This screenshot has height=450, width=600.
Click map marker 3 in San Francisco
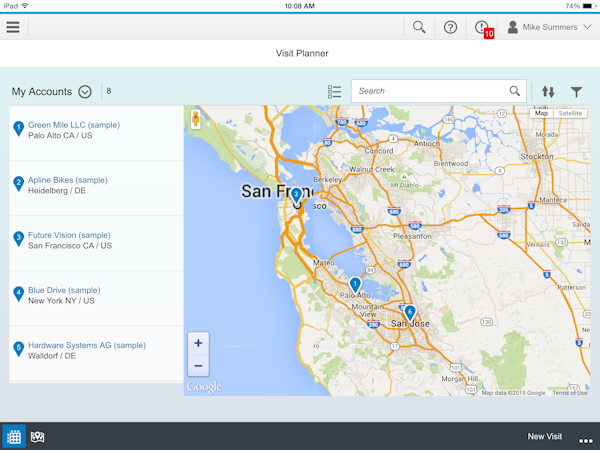pyautogui.click(x=296, y=196)
